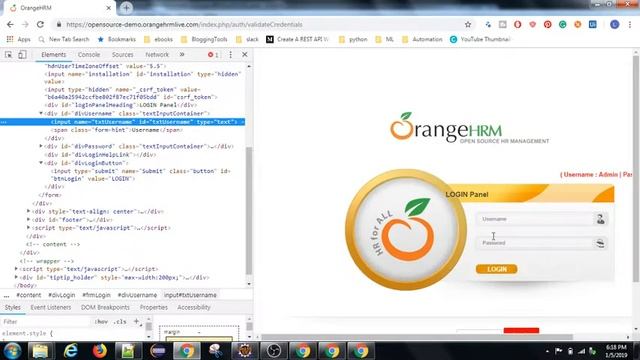Viewport: 640px width, 360px height.
Task: Open Internet Explorer from the taskbar
Action: [x=70, y=351]
